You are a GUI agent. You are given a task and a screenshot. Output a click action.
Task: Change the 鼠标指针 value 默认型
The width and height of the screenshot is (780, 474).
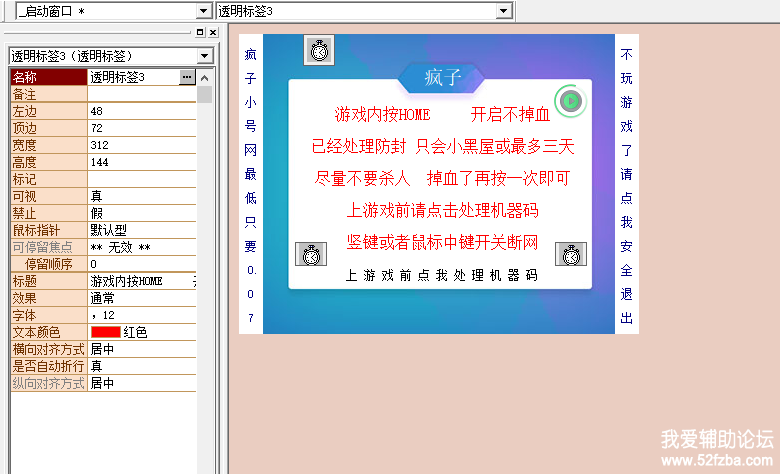pyautogui.click(x=142, y=230)
